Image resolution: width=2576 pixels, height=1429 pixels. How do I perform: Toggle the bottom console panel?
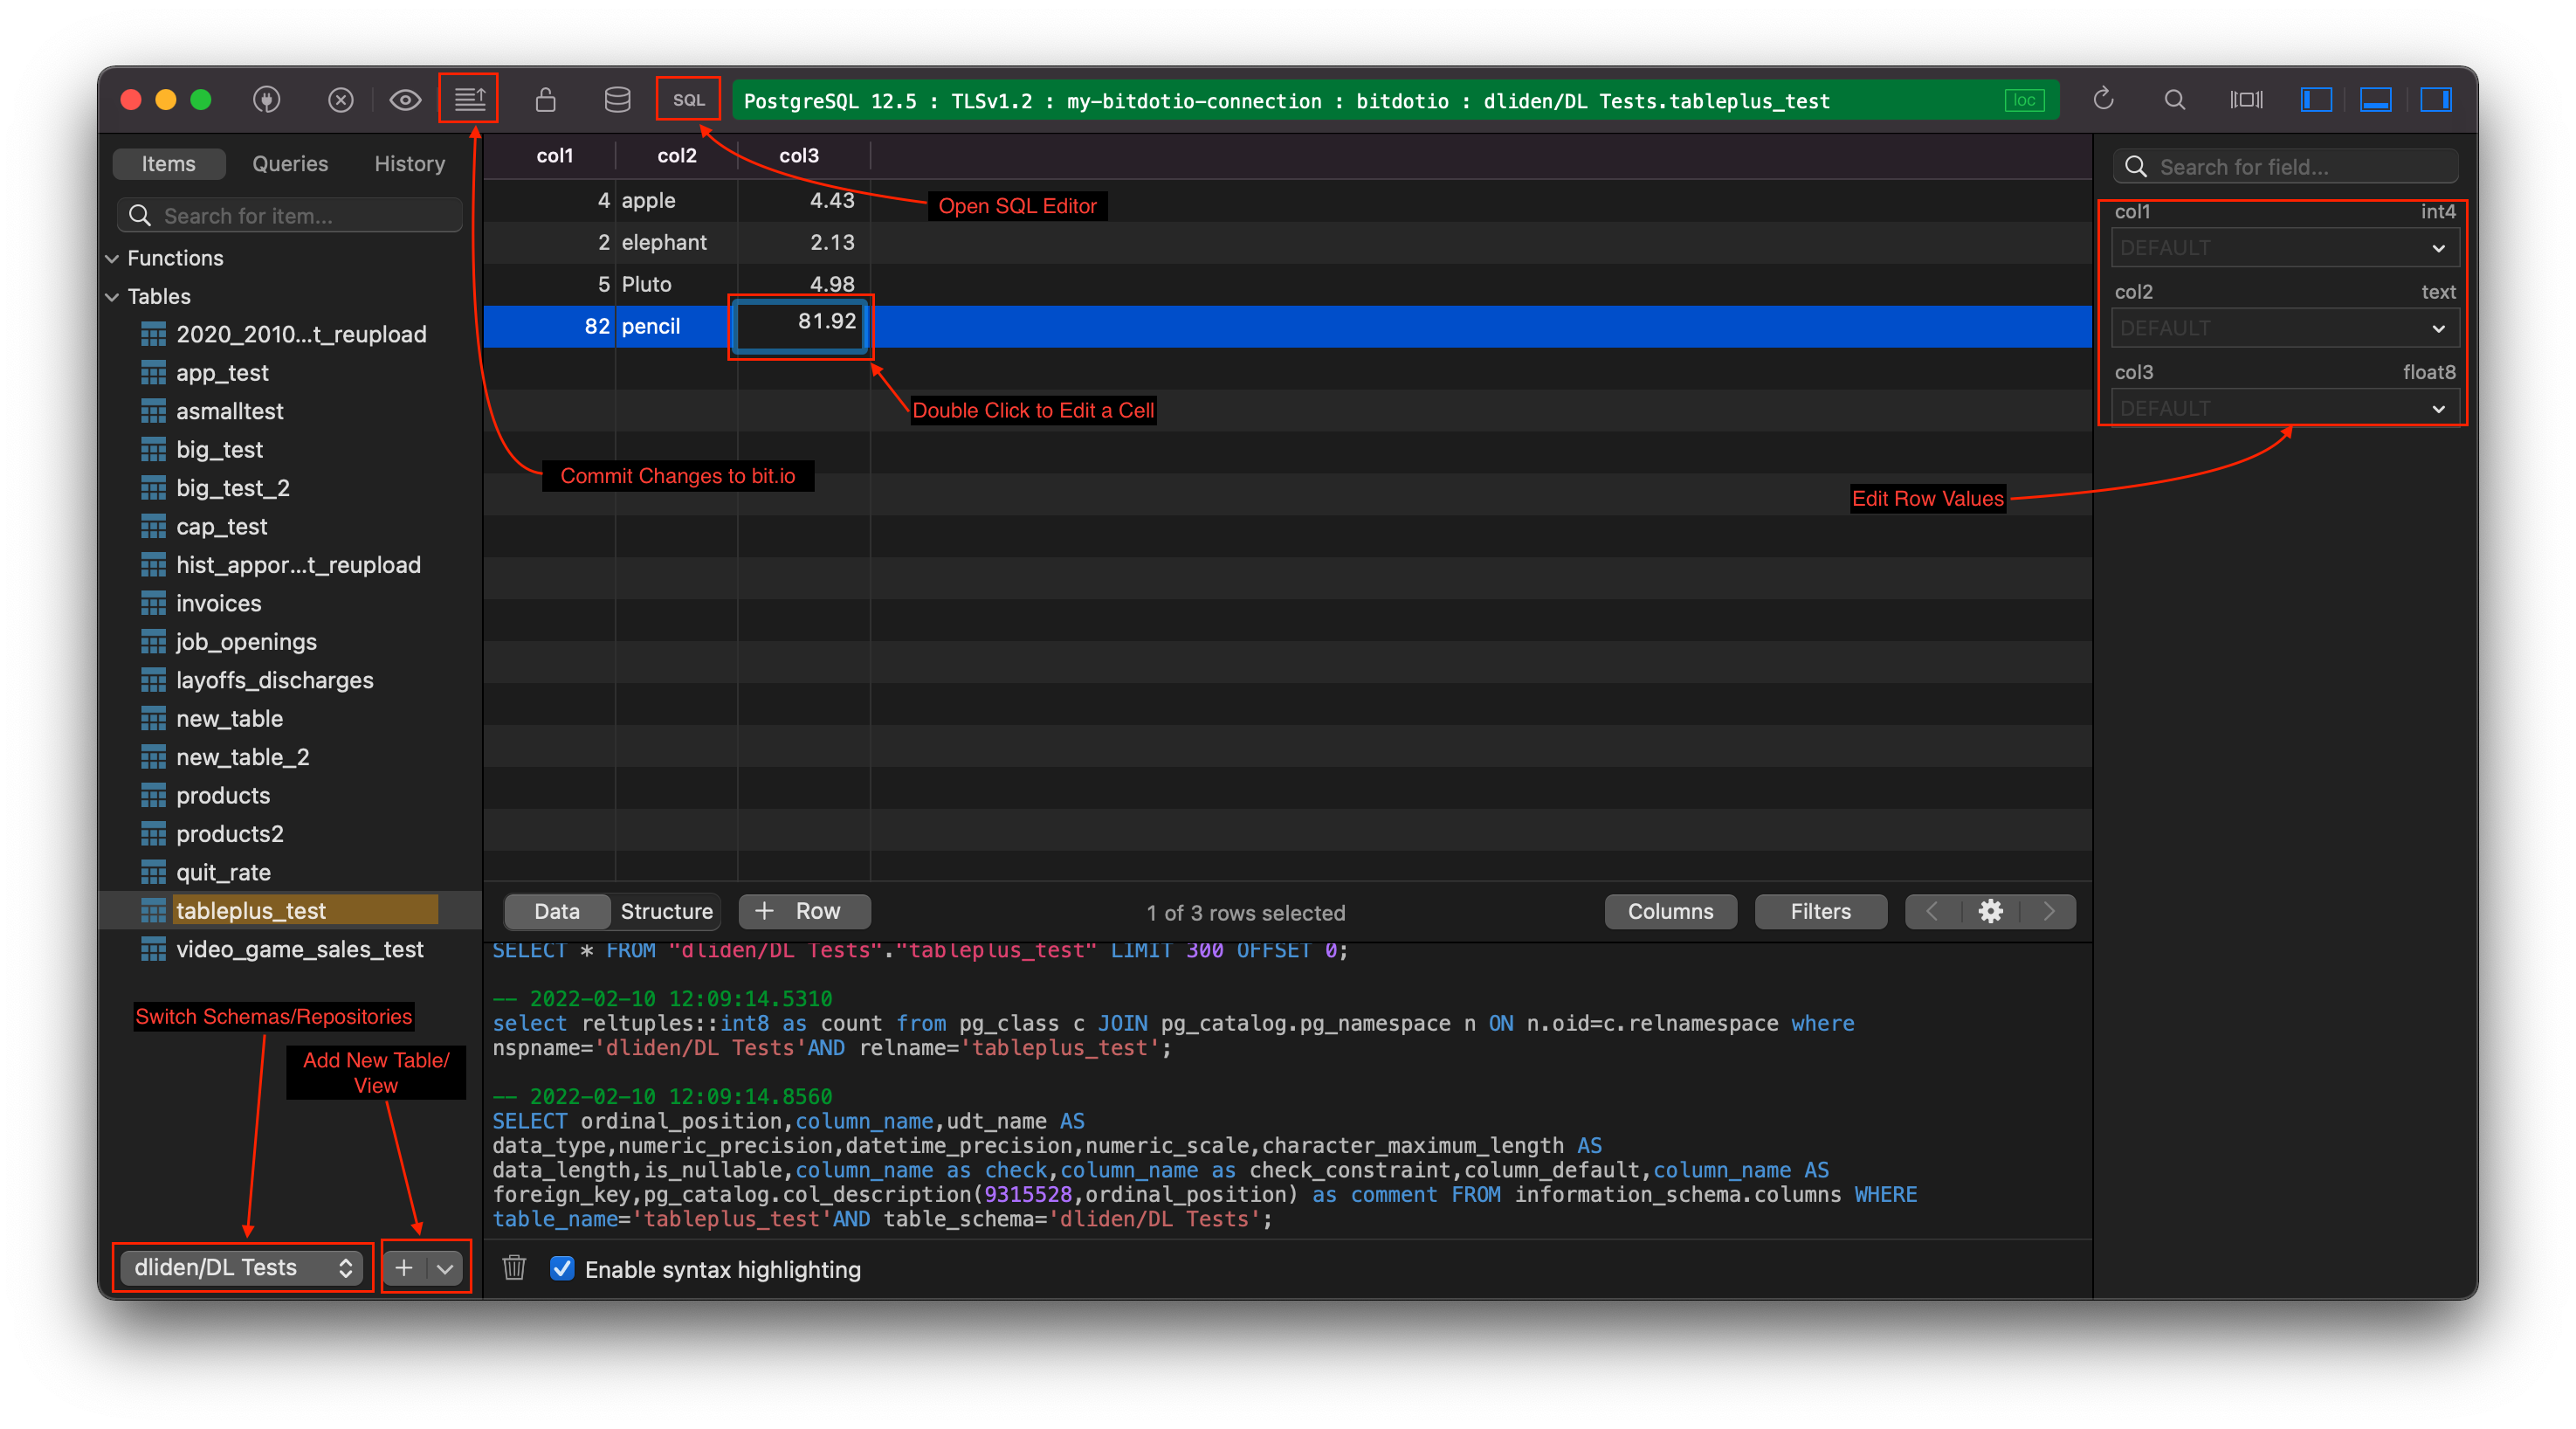pyautogui.click(x=2375, y=99)
